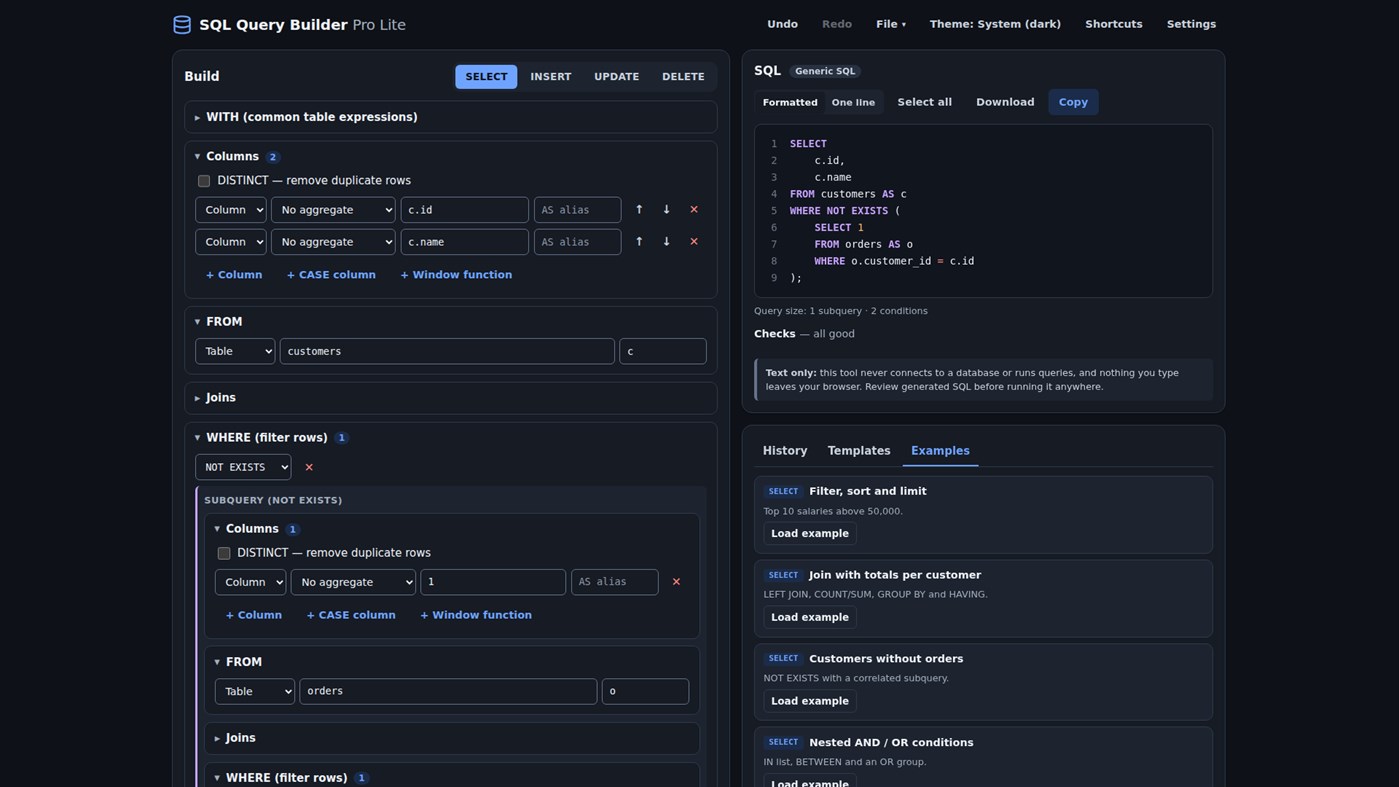
Task: Switch to the DELETE query type
Action: click(683, 77)
